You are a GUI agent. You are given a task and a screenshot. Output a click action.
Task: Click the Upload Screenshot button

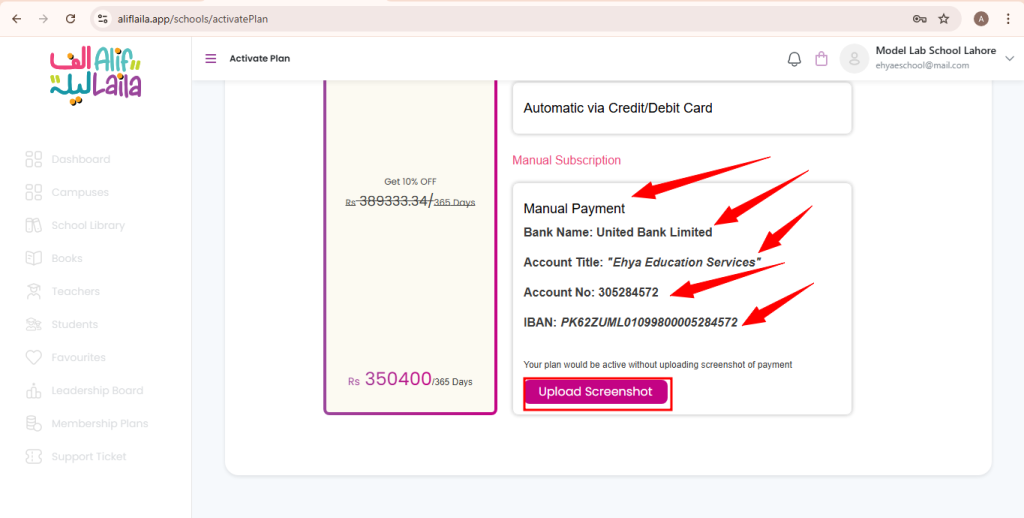[596, 392]
